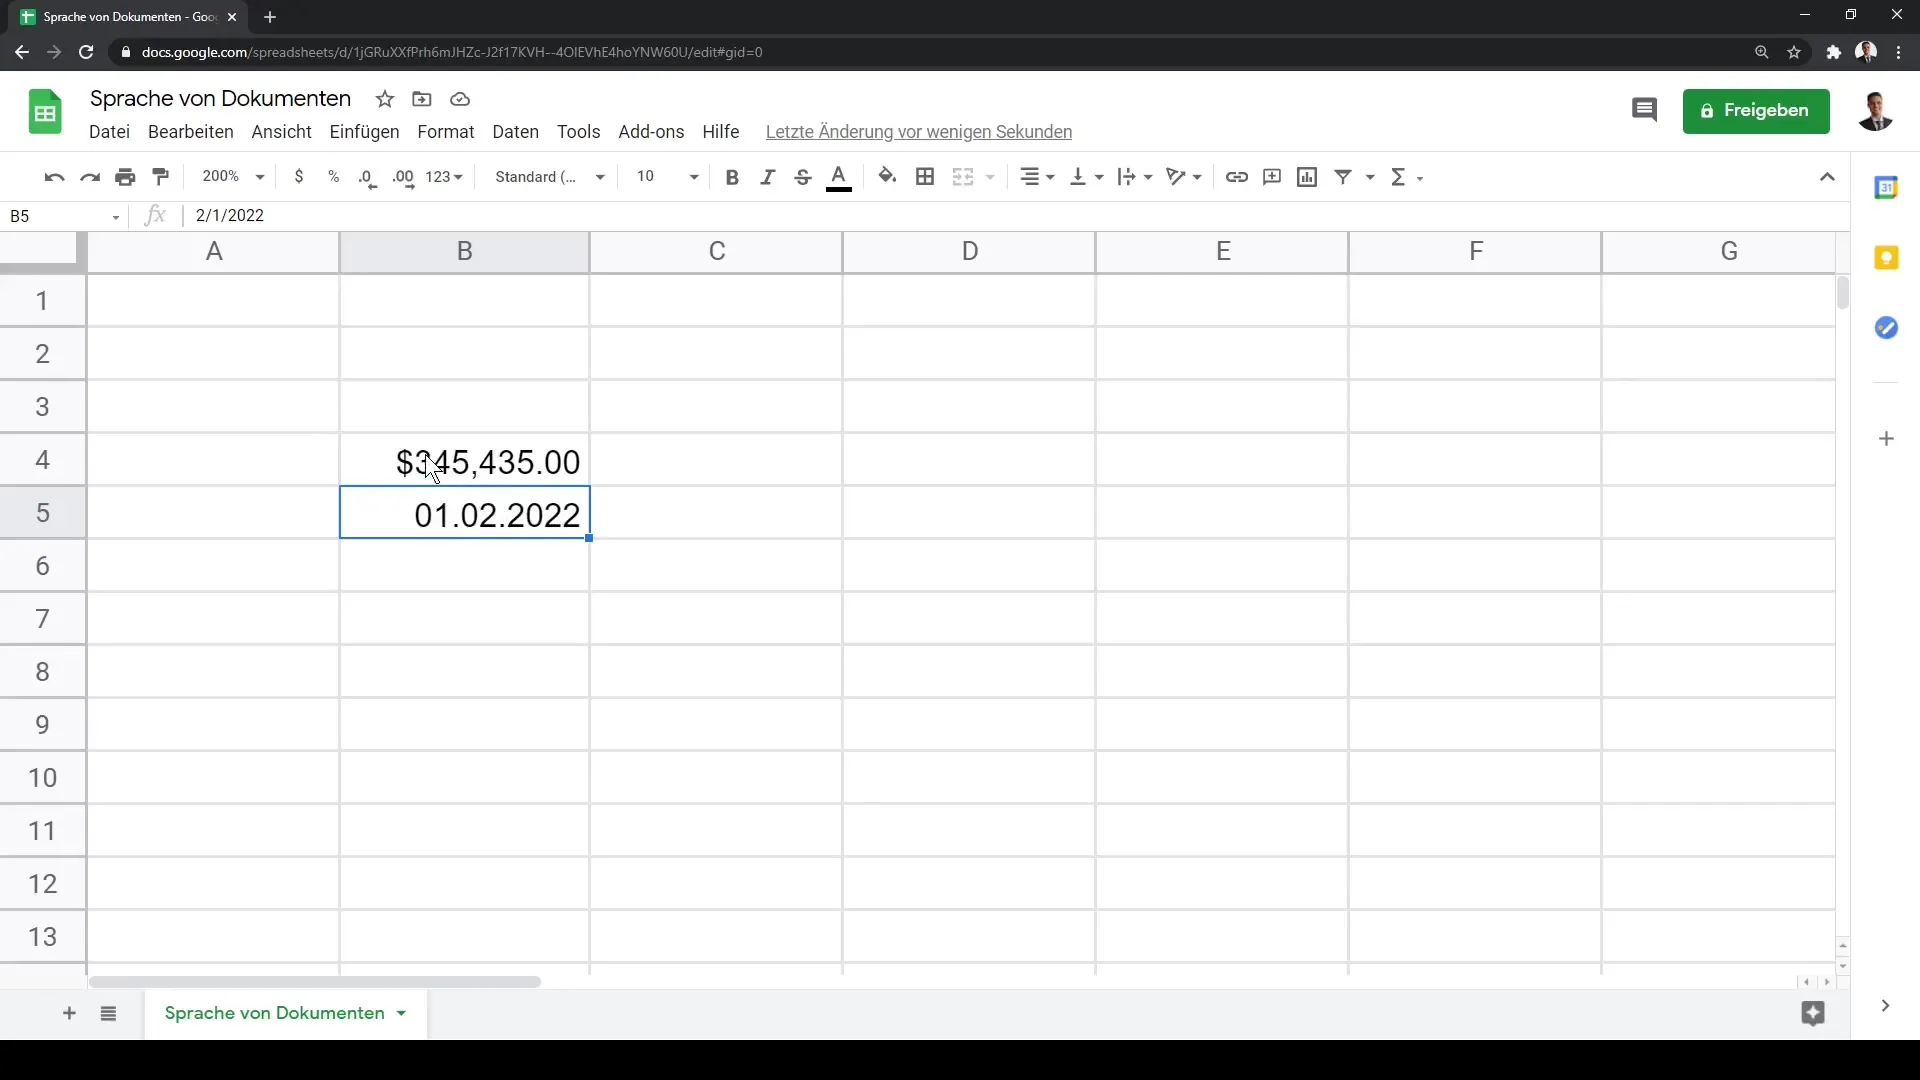Click the Italic formatting icon
This screenshot has width=1920, height=1080.
pyautogui.click(x=767, y=177)
